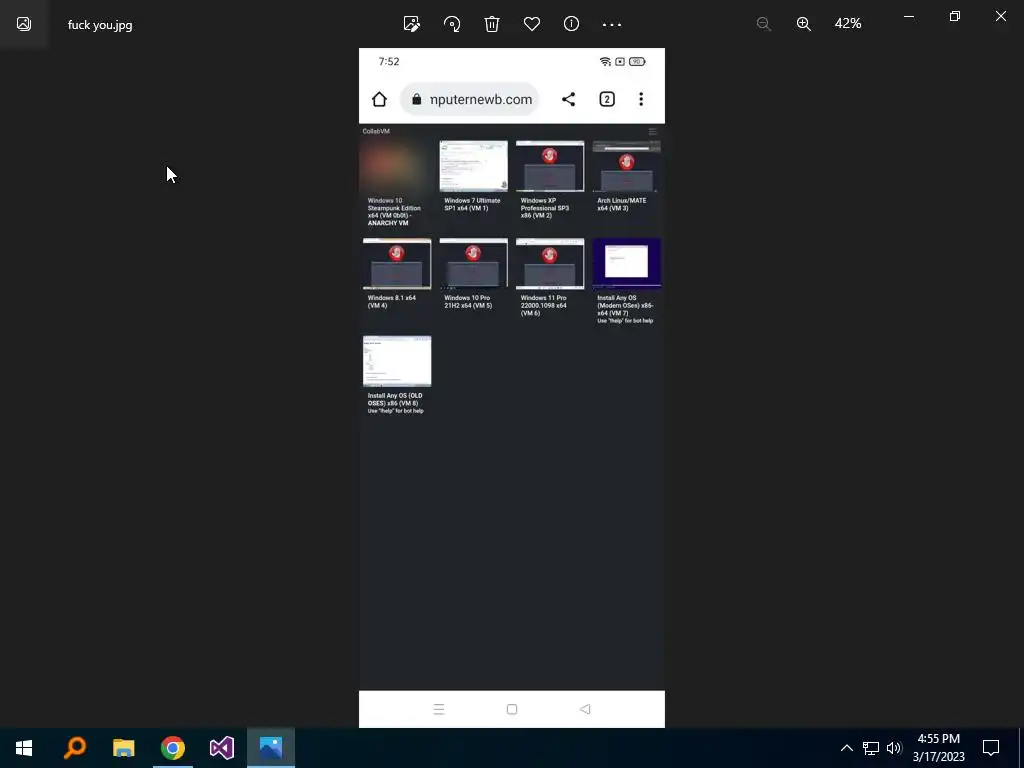Open the orange search magnifier on taskbar
The width and height of the screenshot is (1024, 768).
point(74,748)
